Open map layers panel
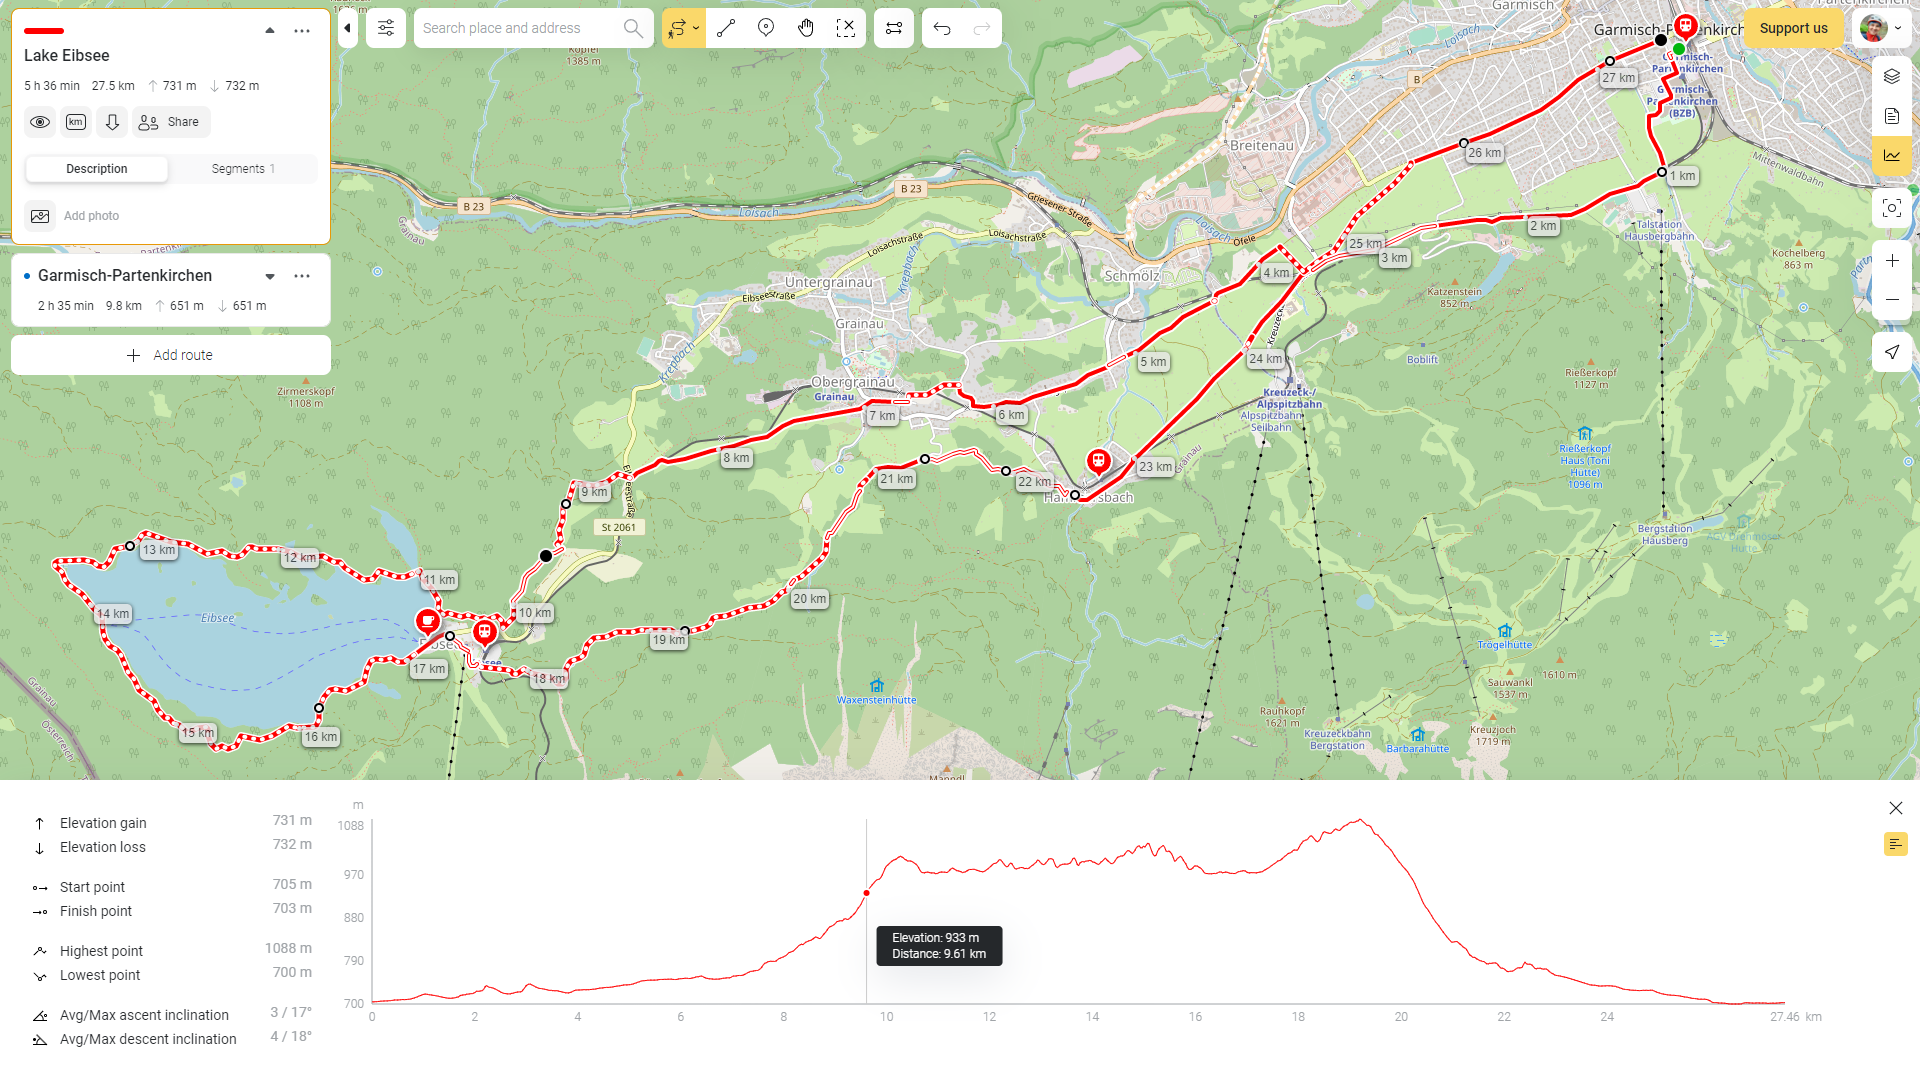The width and height of the screenshot is (1920, 1080). pos(1891,76)
